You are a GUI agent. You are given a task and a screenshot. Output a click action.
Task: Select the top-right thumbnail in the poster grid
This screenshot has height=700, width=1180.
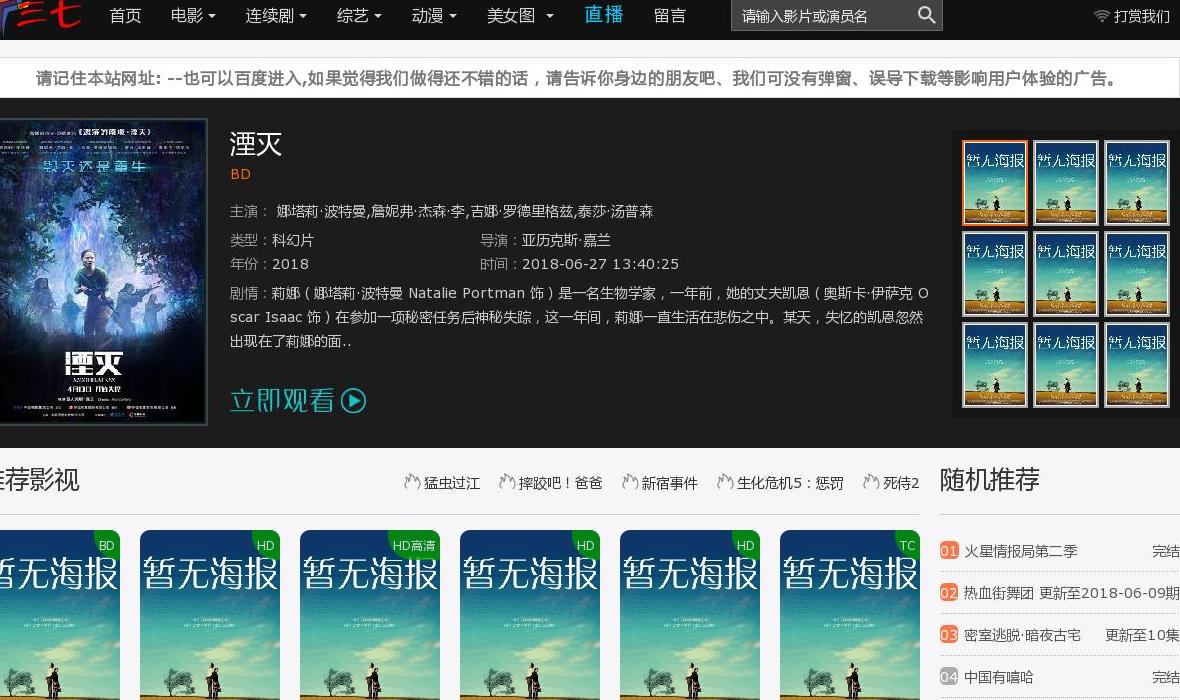coord(1136,183)
